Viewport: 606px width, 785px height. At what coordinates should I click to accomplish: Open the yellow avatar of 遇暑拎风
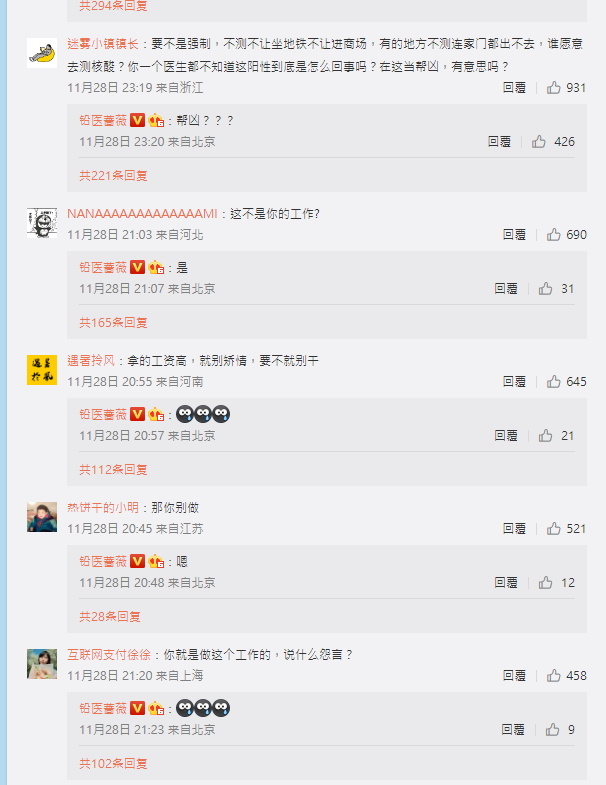(42, 370)
